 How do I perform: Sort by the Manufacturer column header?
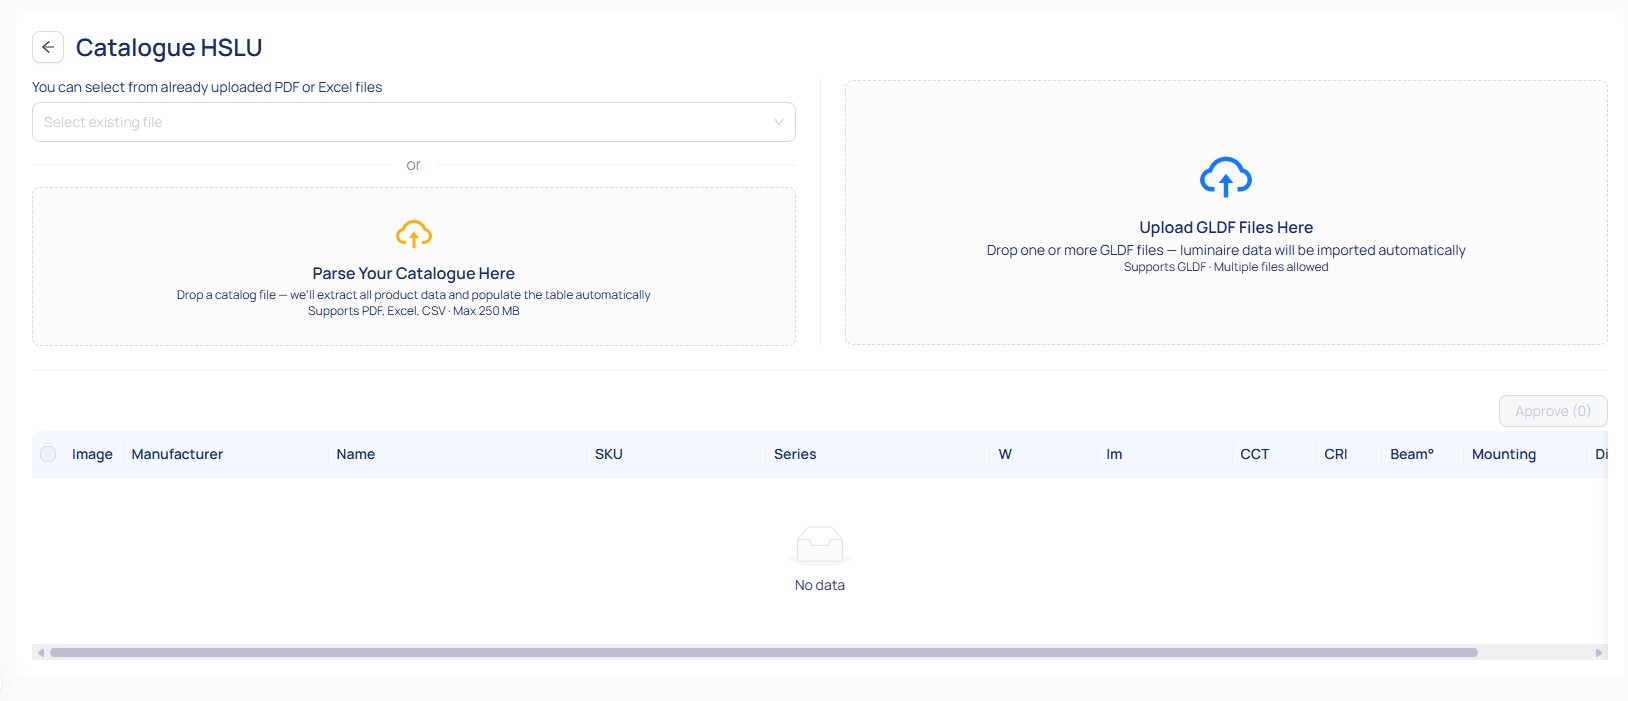coord(177,454)
